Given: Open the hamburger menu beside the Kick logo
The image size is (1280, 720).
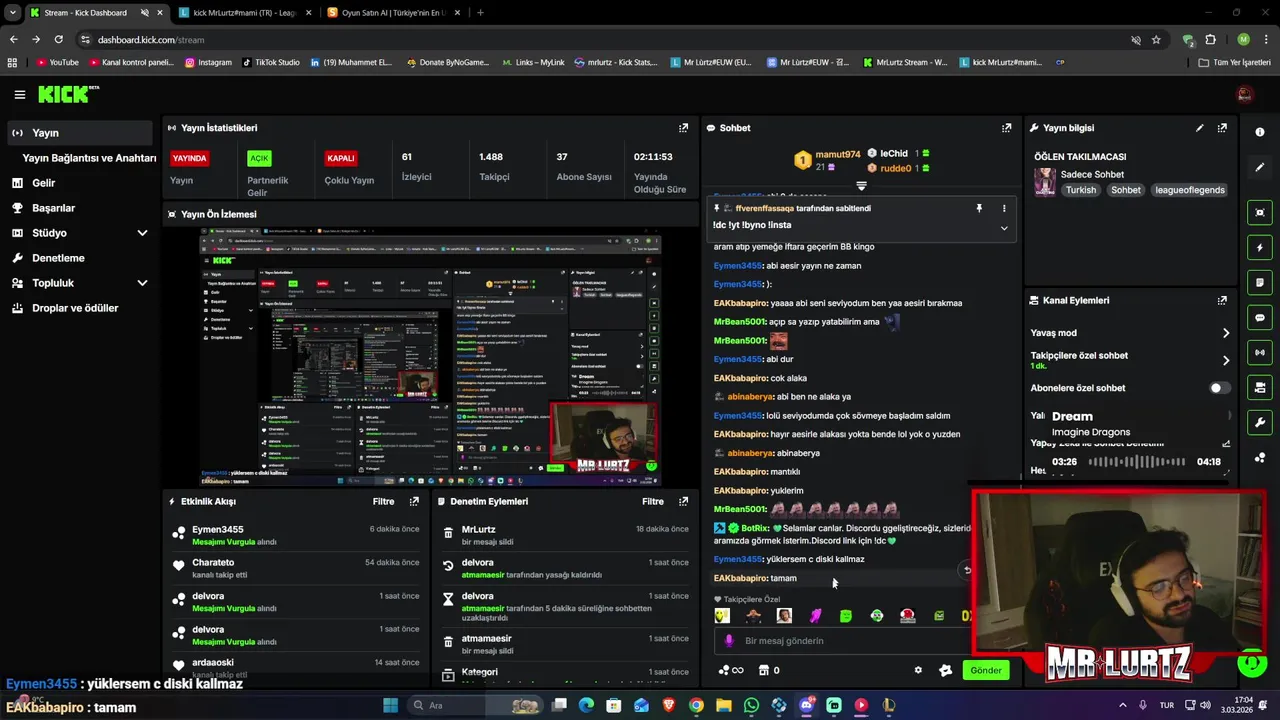Looking at the screenshot, I should click(19, 95).
